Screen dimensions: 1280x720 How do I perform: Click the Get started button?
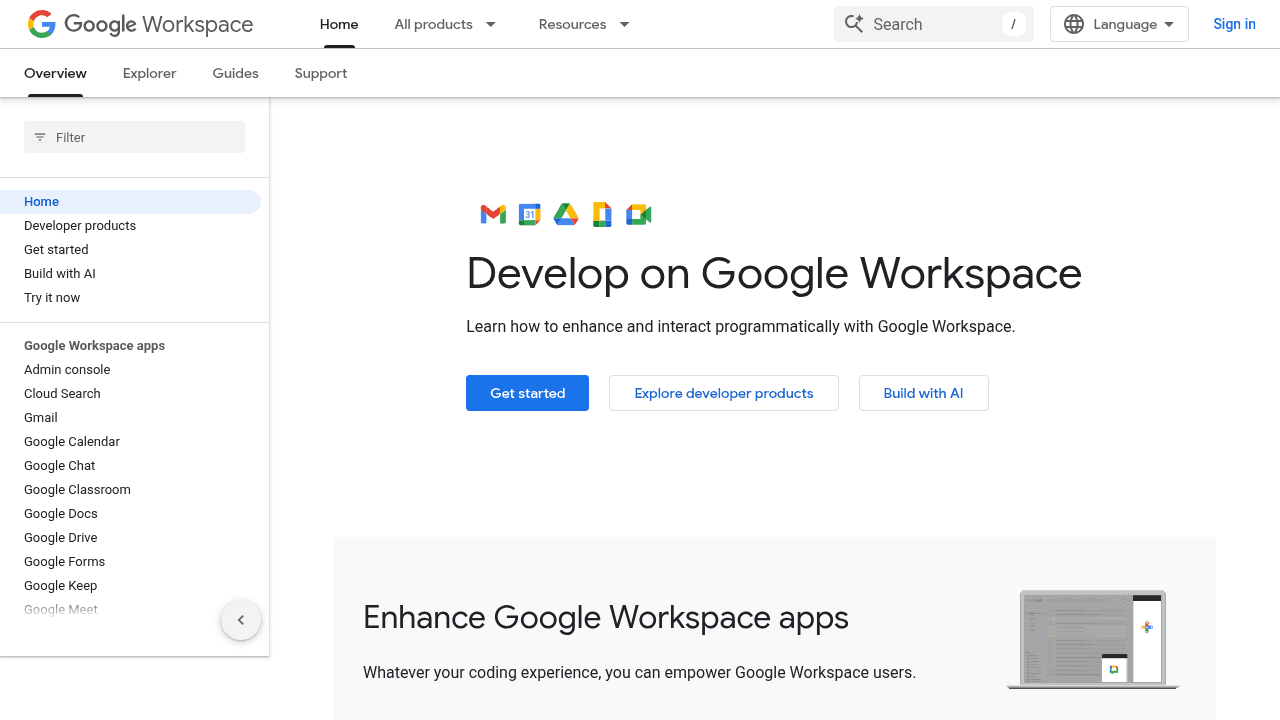[527, 393]
